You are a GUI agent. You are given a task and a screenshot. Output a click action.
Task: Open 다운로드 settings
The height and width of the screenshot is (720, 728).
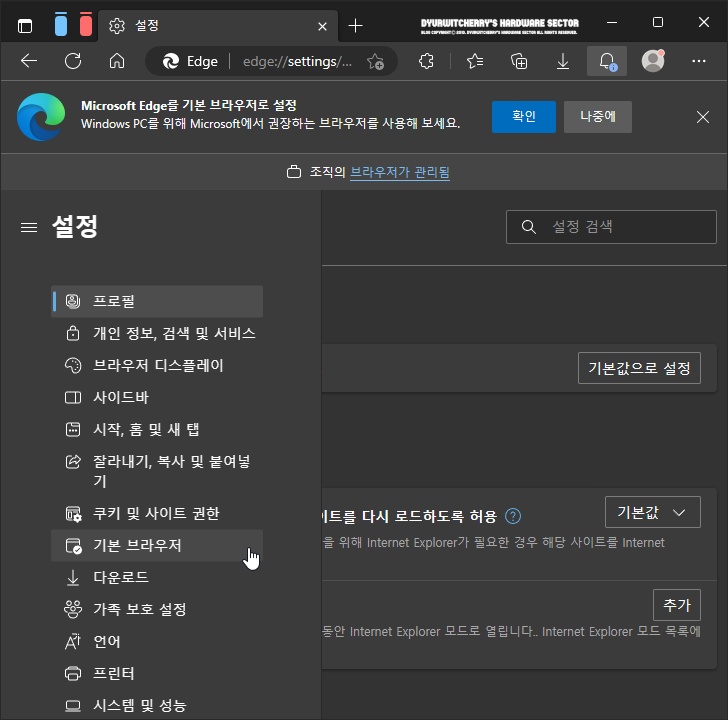click(x=157, y=577)
